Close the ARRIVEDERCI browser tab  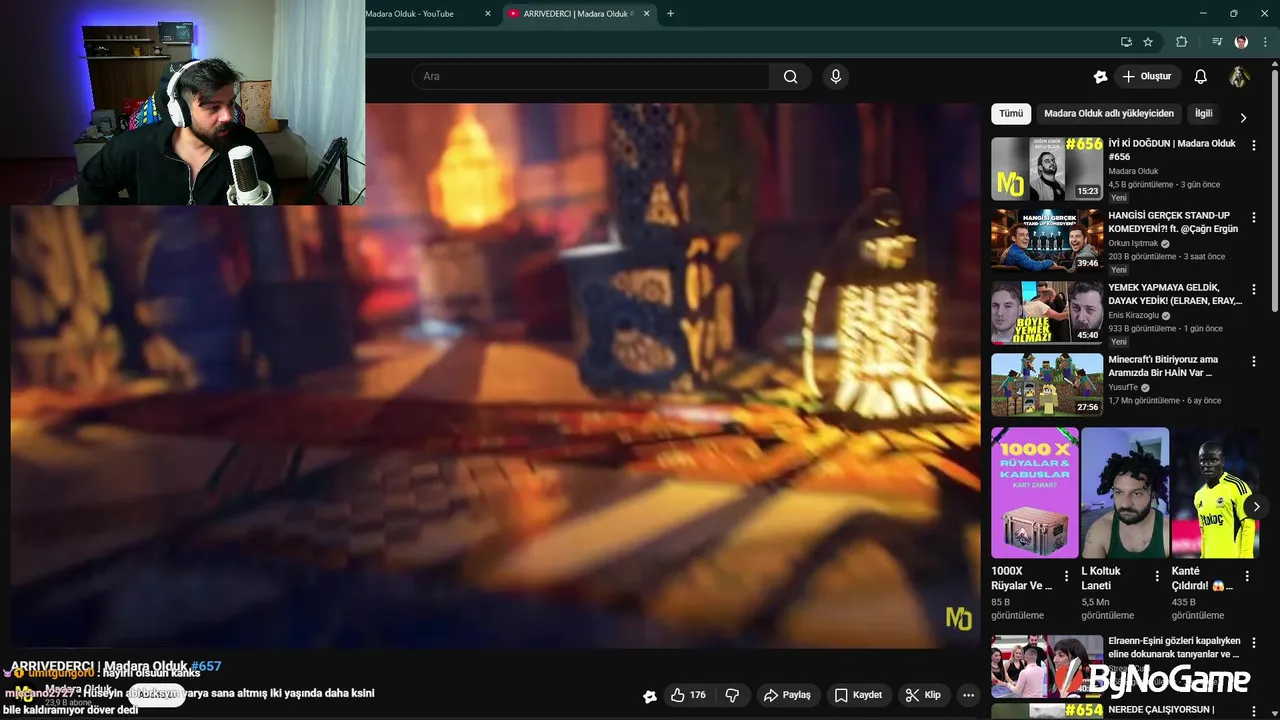[x=646, y=14]
